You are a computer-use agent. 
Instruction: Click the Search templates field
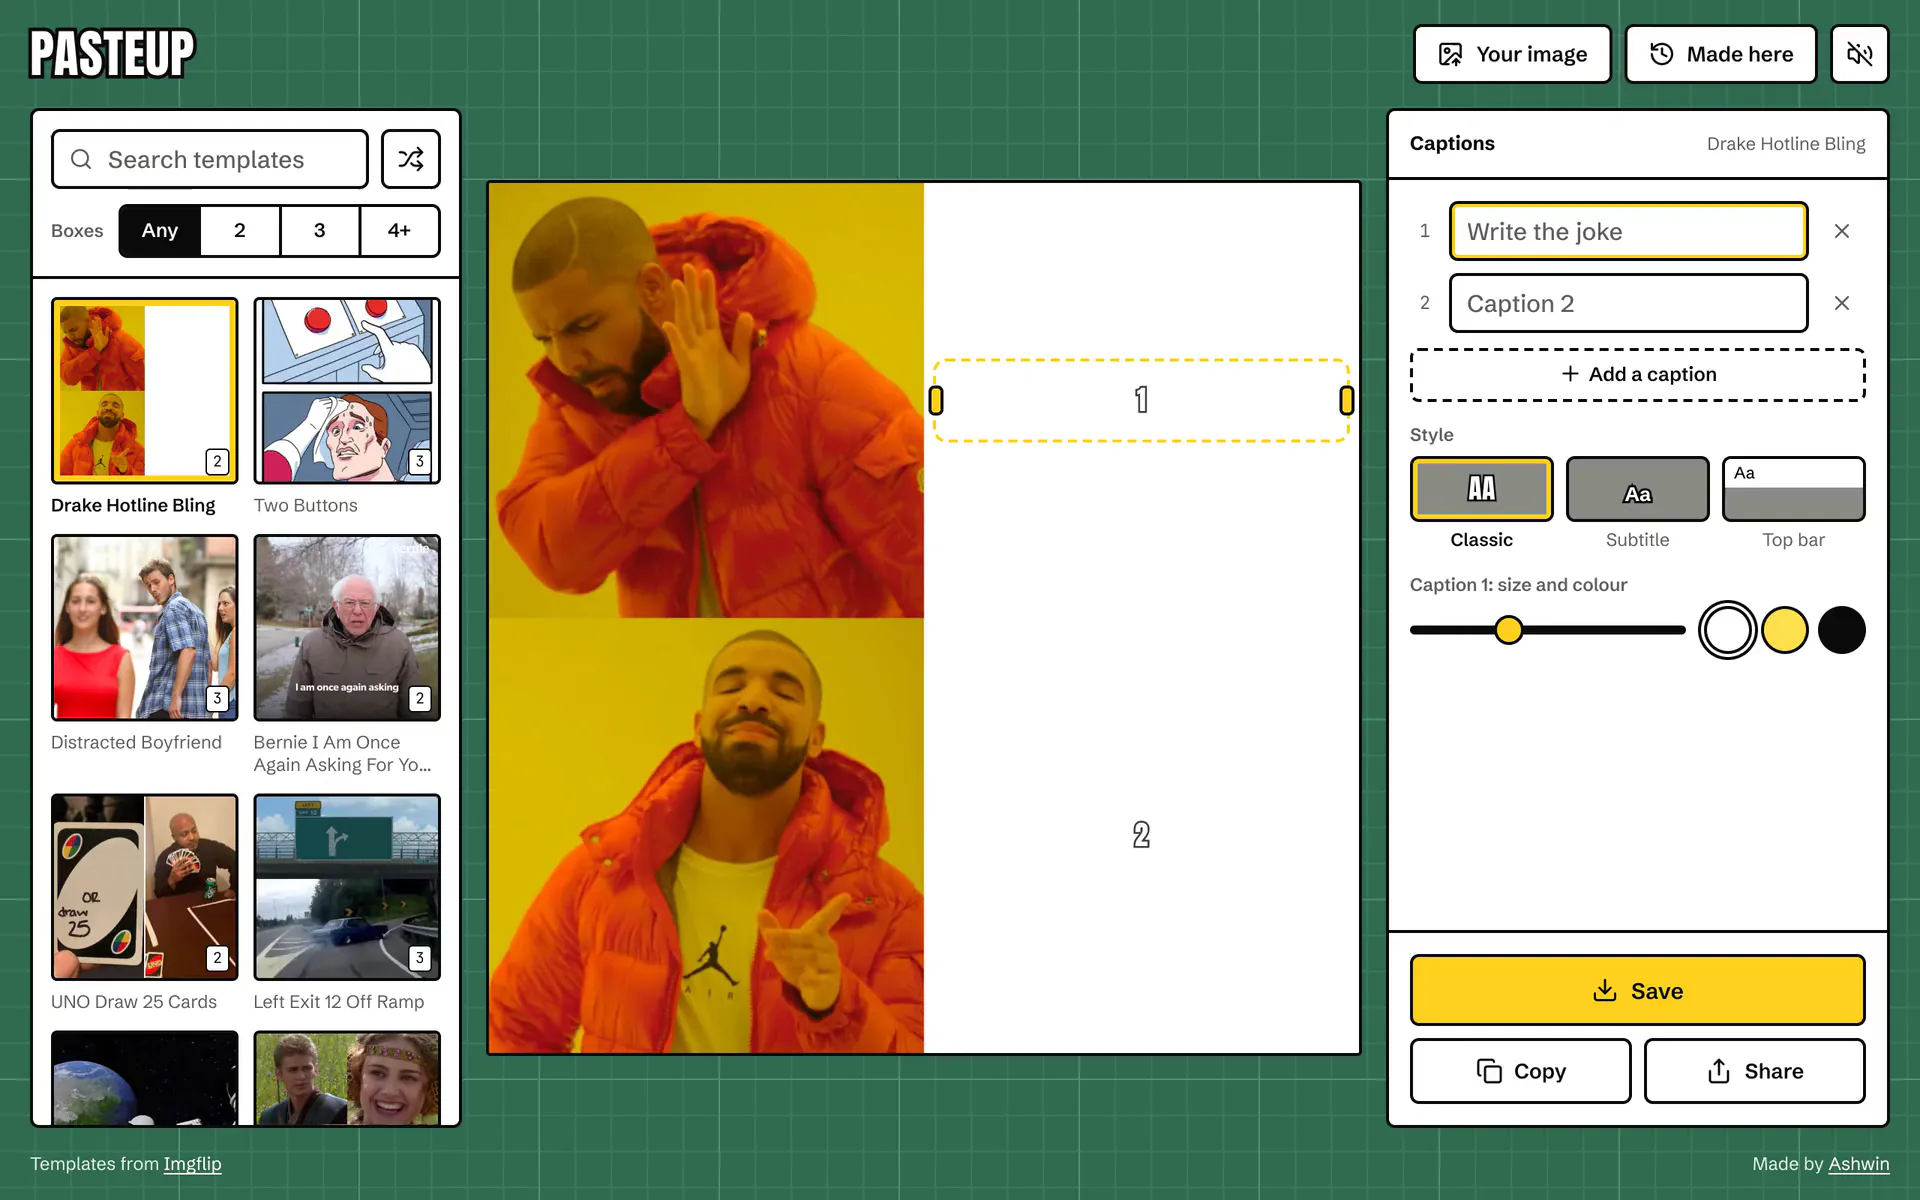point(210,159)
